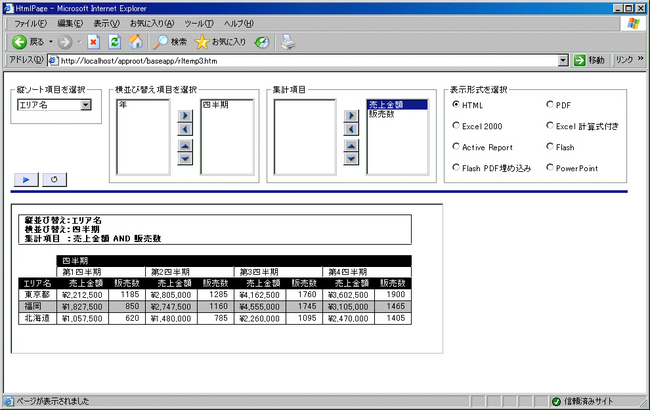Expand the address bar URL dropdown
Image resolution: width=650 pixels, height=410 pixels.
578,61
